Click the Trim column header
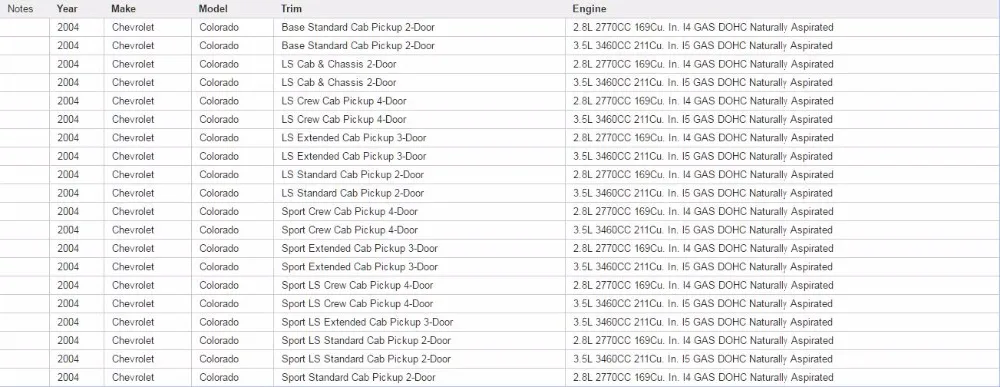The width and height of the screenshot is (1000, 387). click(x=291, y=9)
